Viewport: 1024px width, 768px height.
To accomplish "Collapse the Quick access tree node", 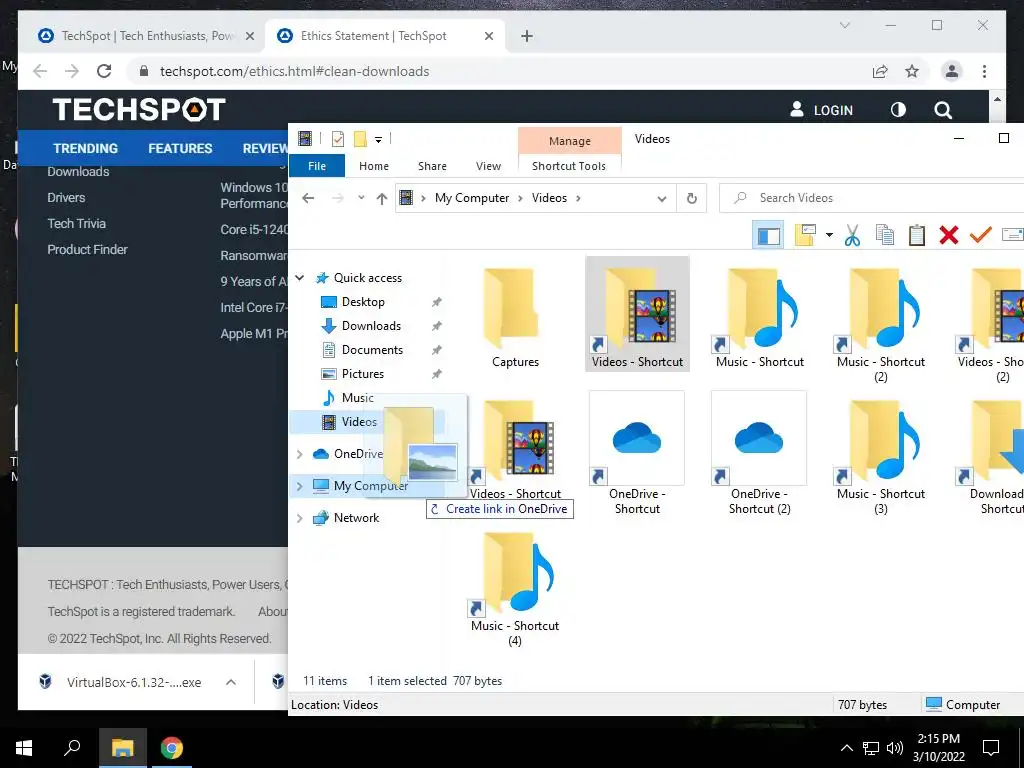I will coord(300,278).
